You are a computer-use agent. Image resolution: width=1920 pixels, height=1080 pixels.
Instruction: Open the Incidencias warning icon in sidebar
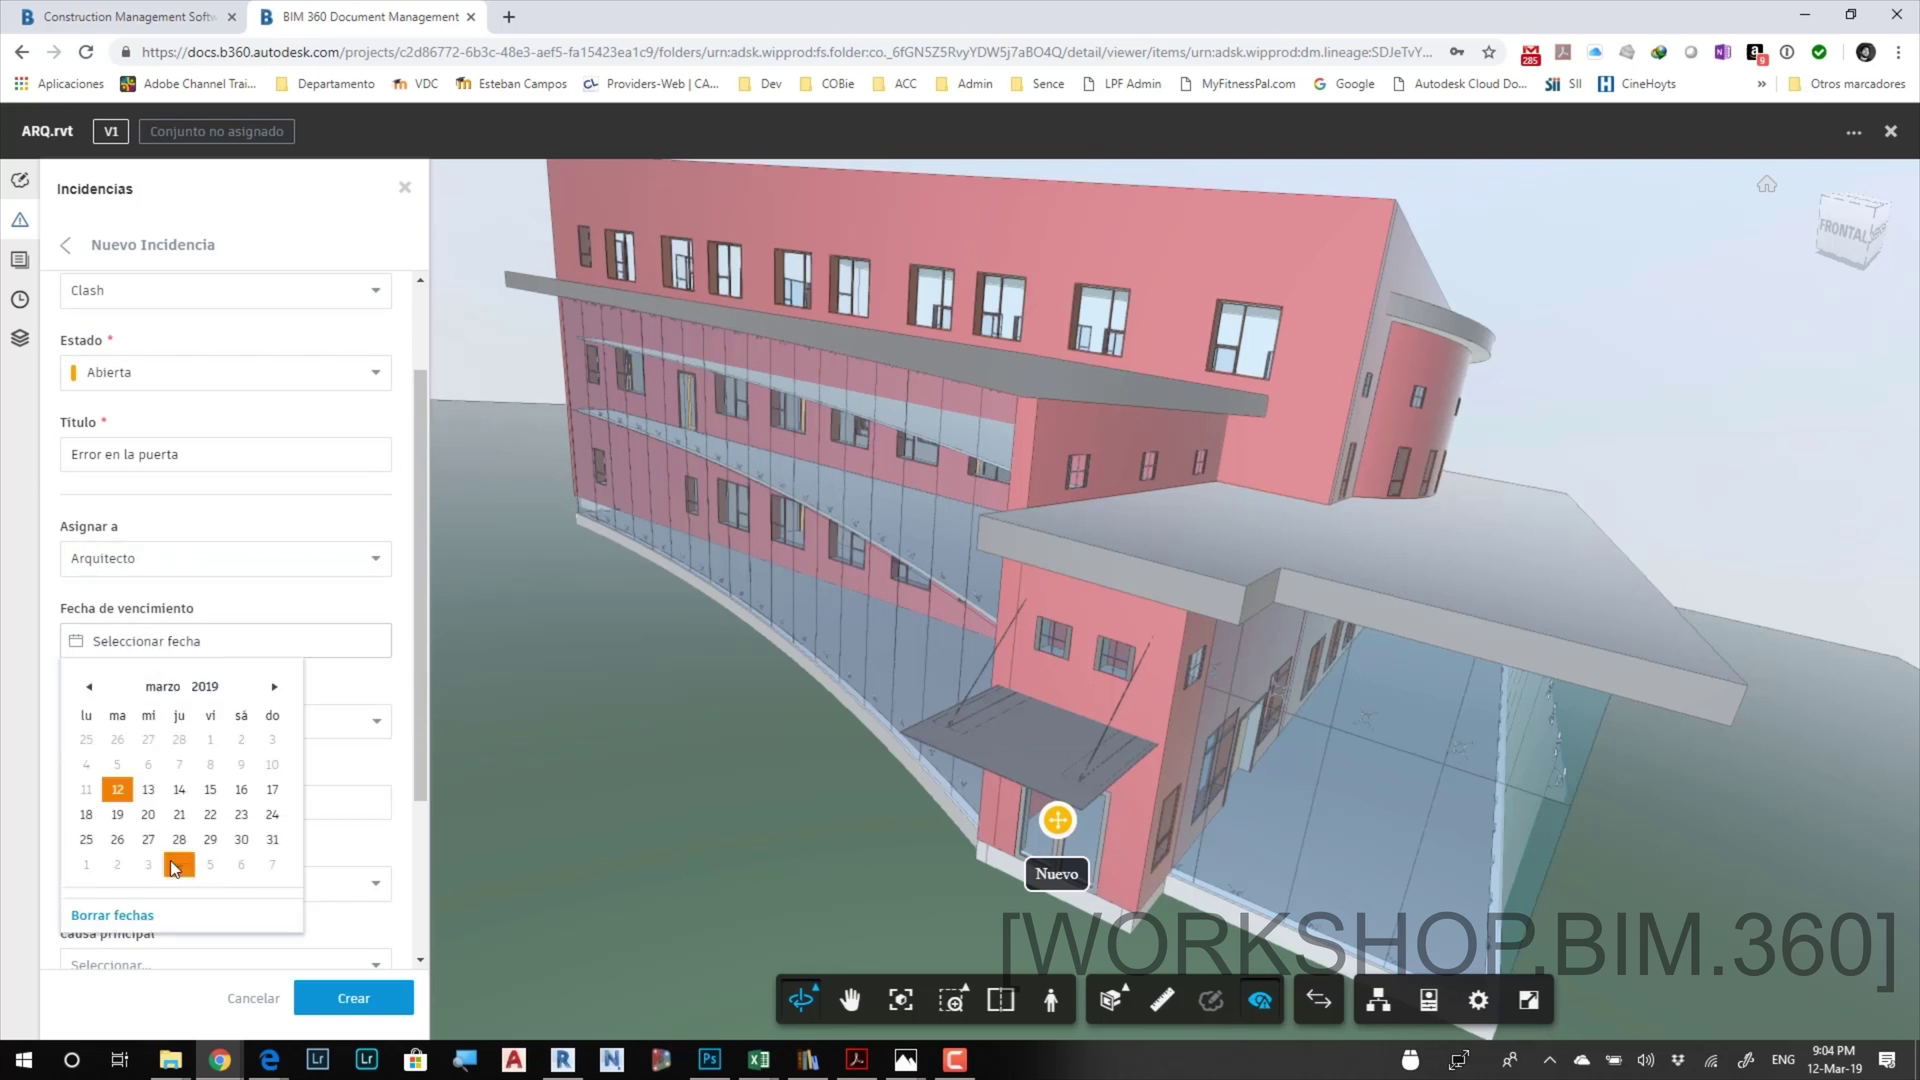(x=20, y=220)
